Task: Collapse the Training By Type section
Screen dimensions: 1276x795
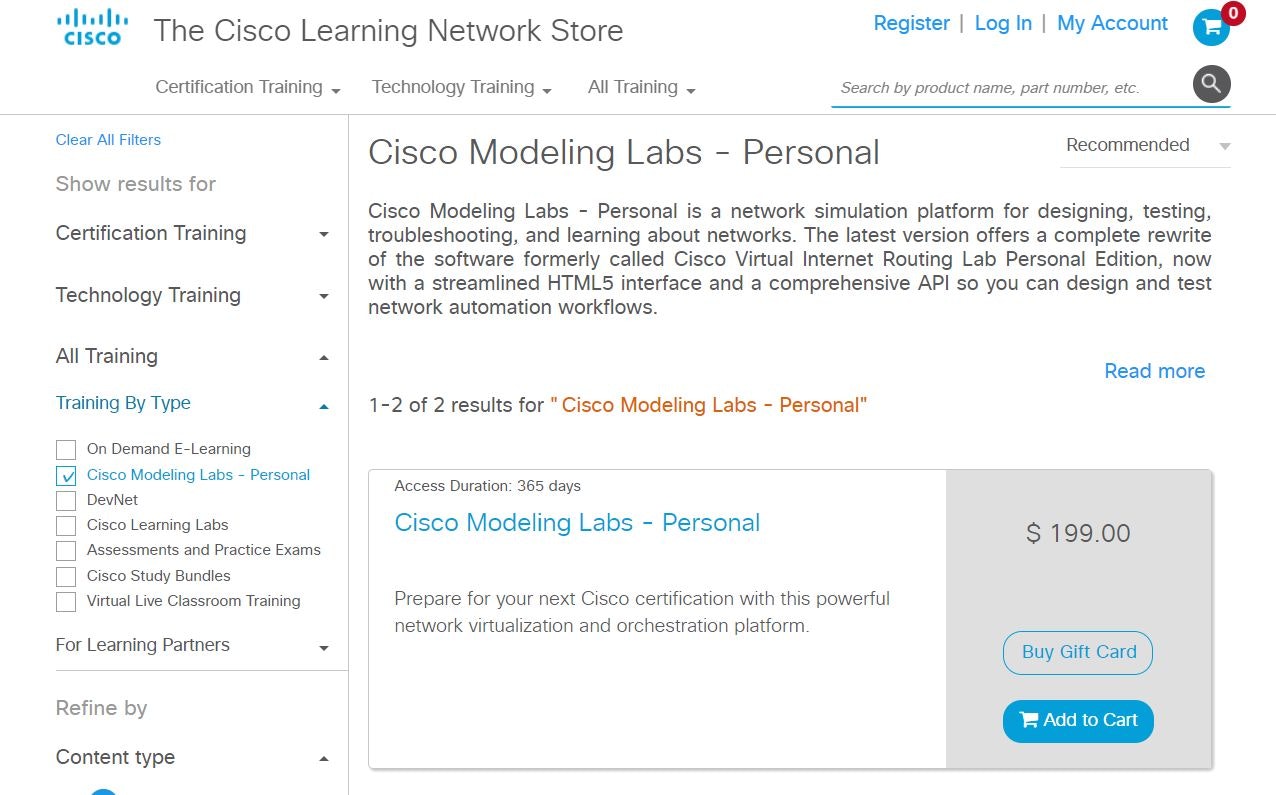Action: (x=323, y=406)
